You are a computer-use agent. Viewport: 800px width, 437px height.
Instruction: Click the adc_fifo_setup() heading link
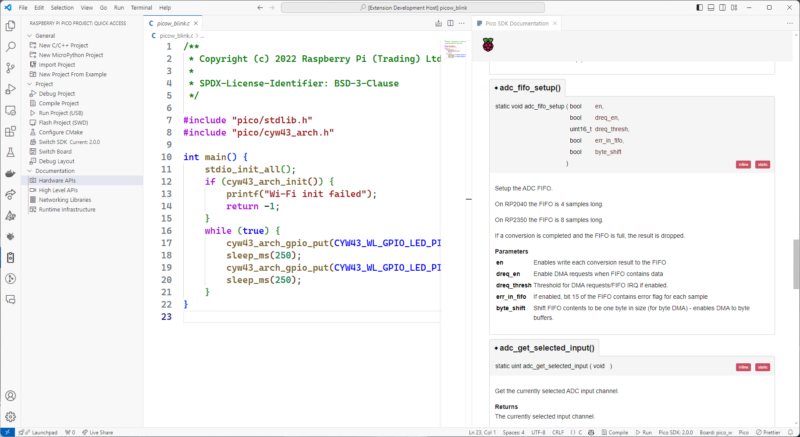click(x=530, y=88)
